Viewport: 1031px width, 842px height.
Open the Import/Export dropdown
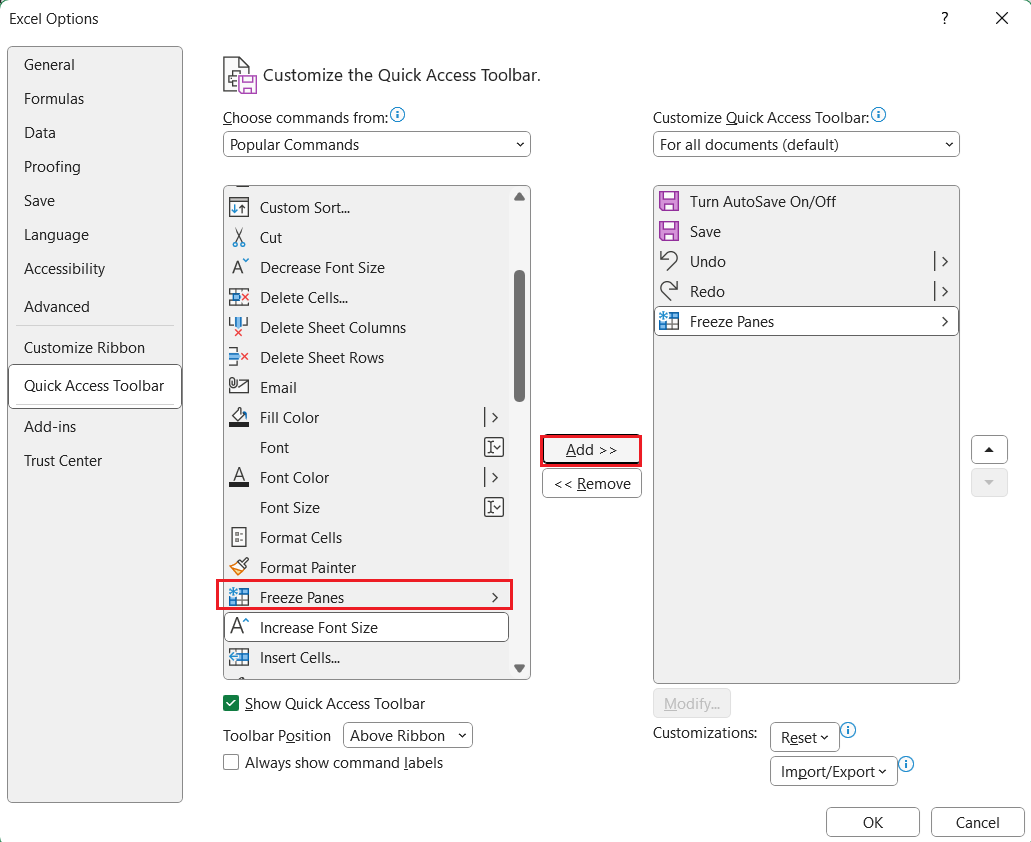pos(834,771)
